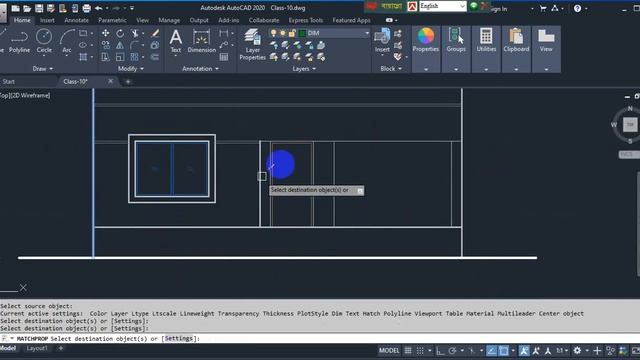Select the Polyline tool

click(19, 42)
